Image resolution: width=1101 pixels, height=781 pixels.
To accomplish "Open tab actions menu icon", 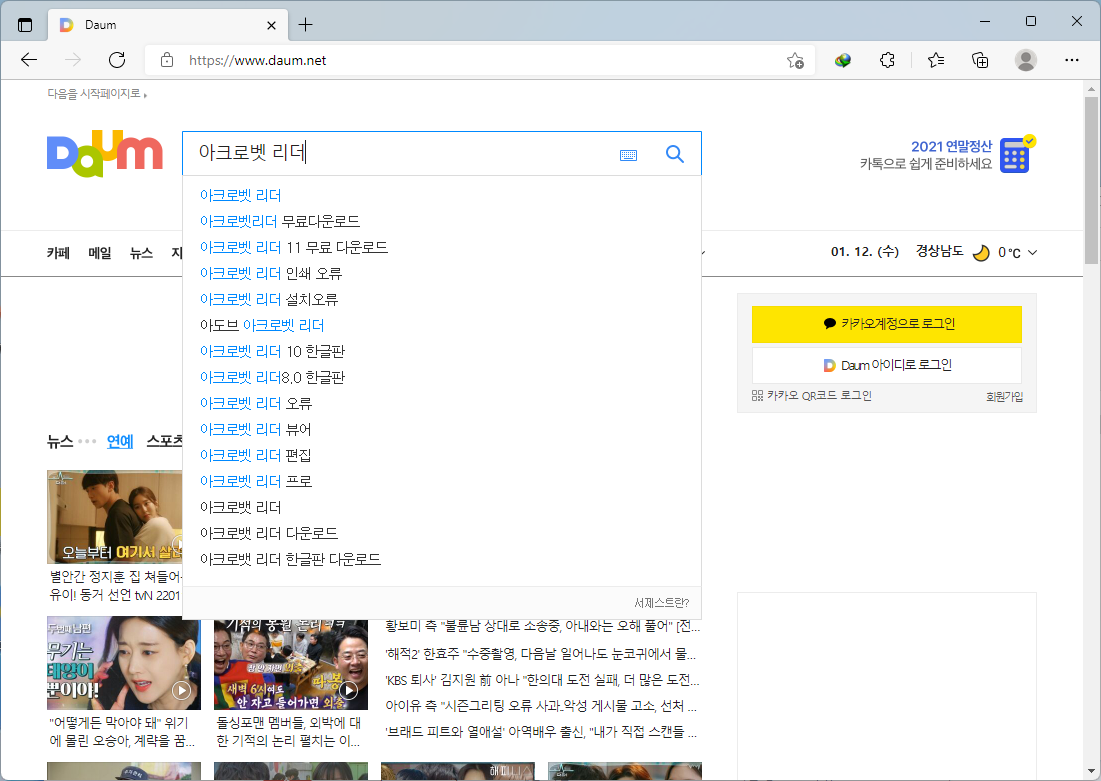I will 25,25.
